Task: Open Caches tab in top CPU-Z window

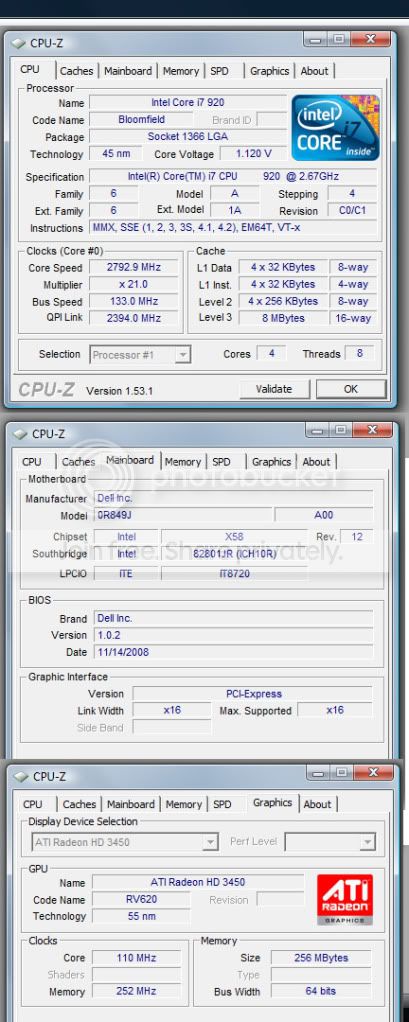Action: (76, 71)
